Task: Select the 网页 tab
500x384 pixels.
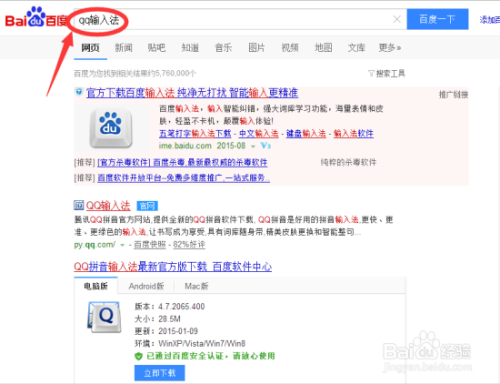Action: coord(90,48)
